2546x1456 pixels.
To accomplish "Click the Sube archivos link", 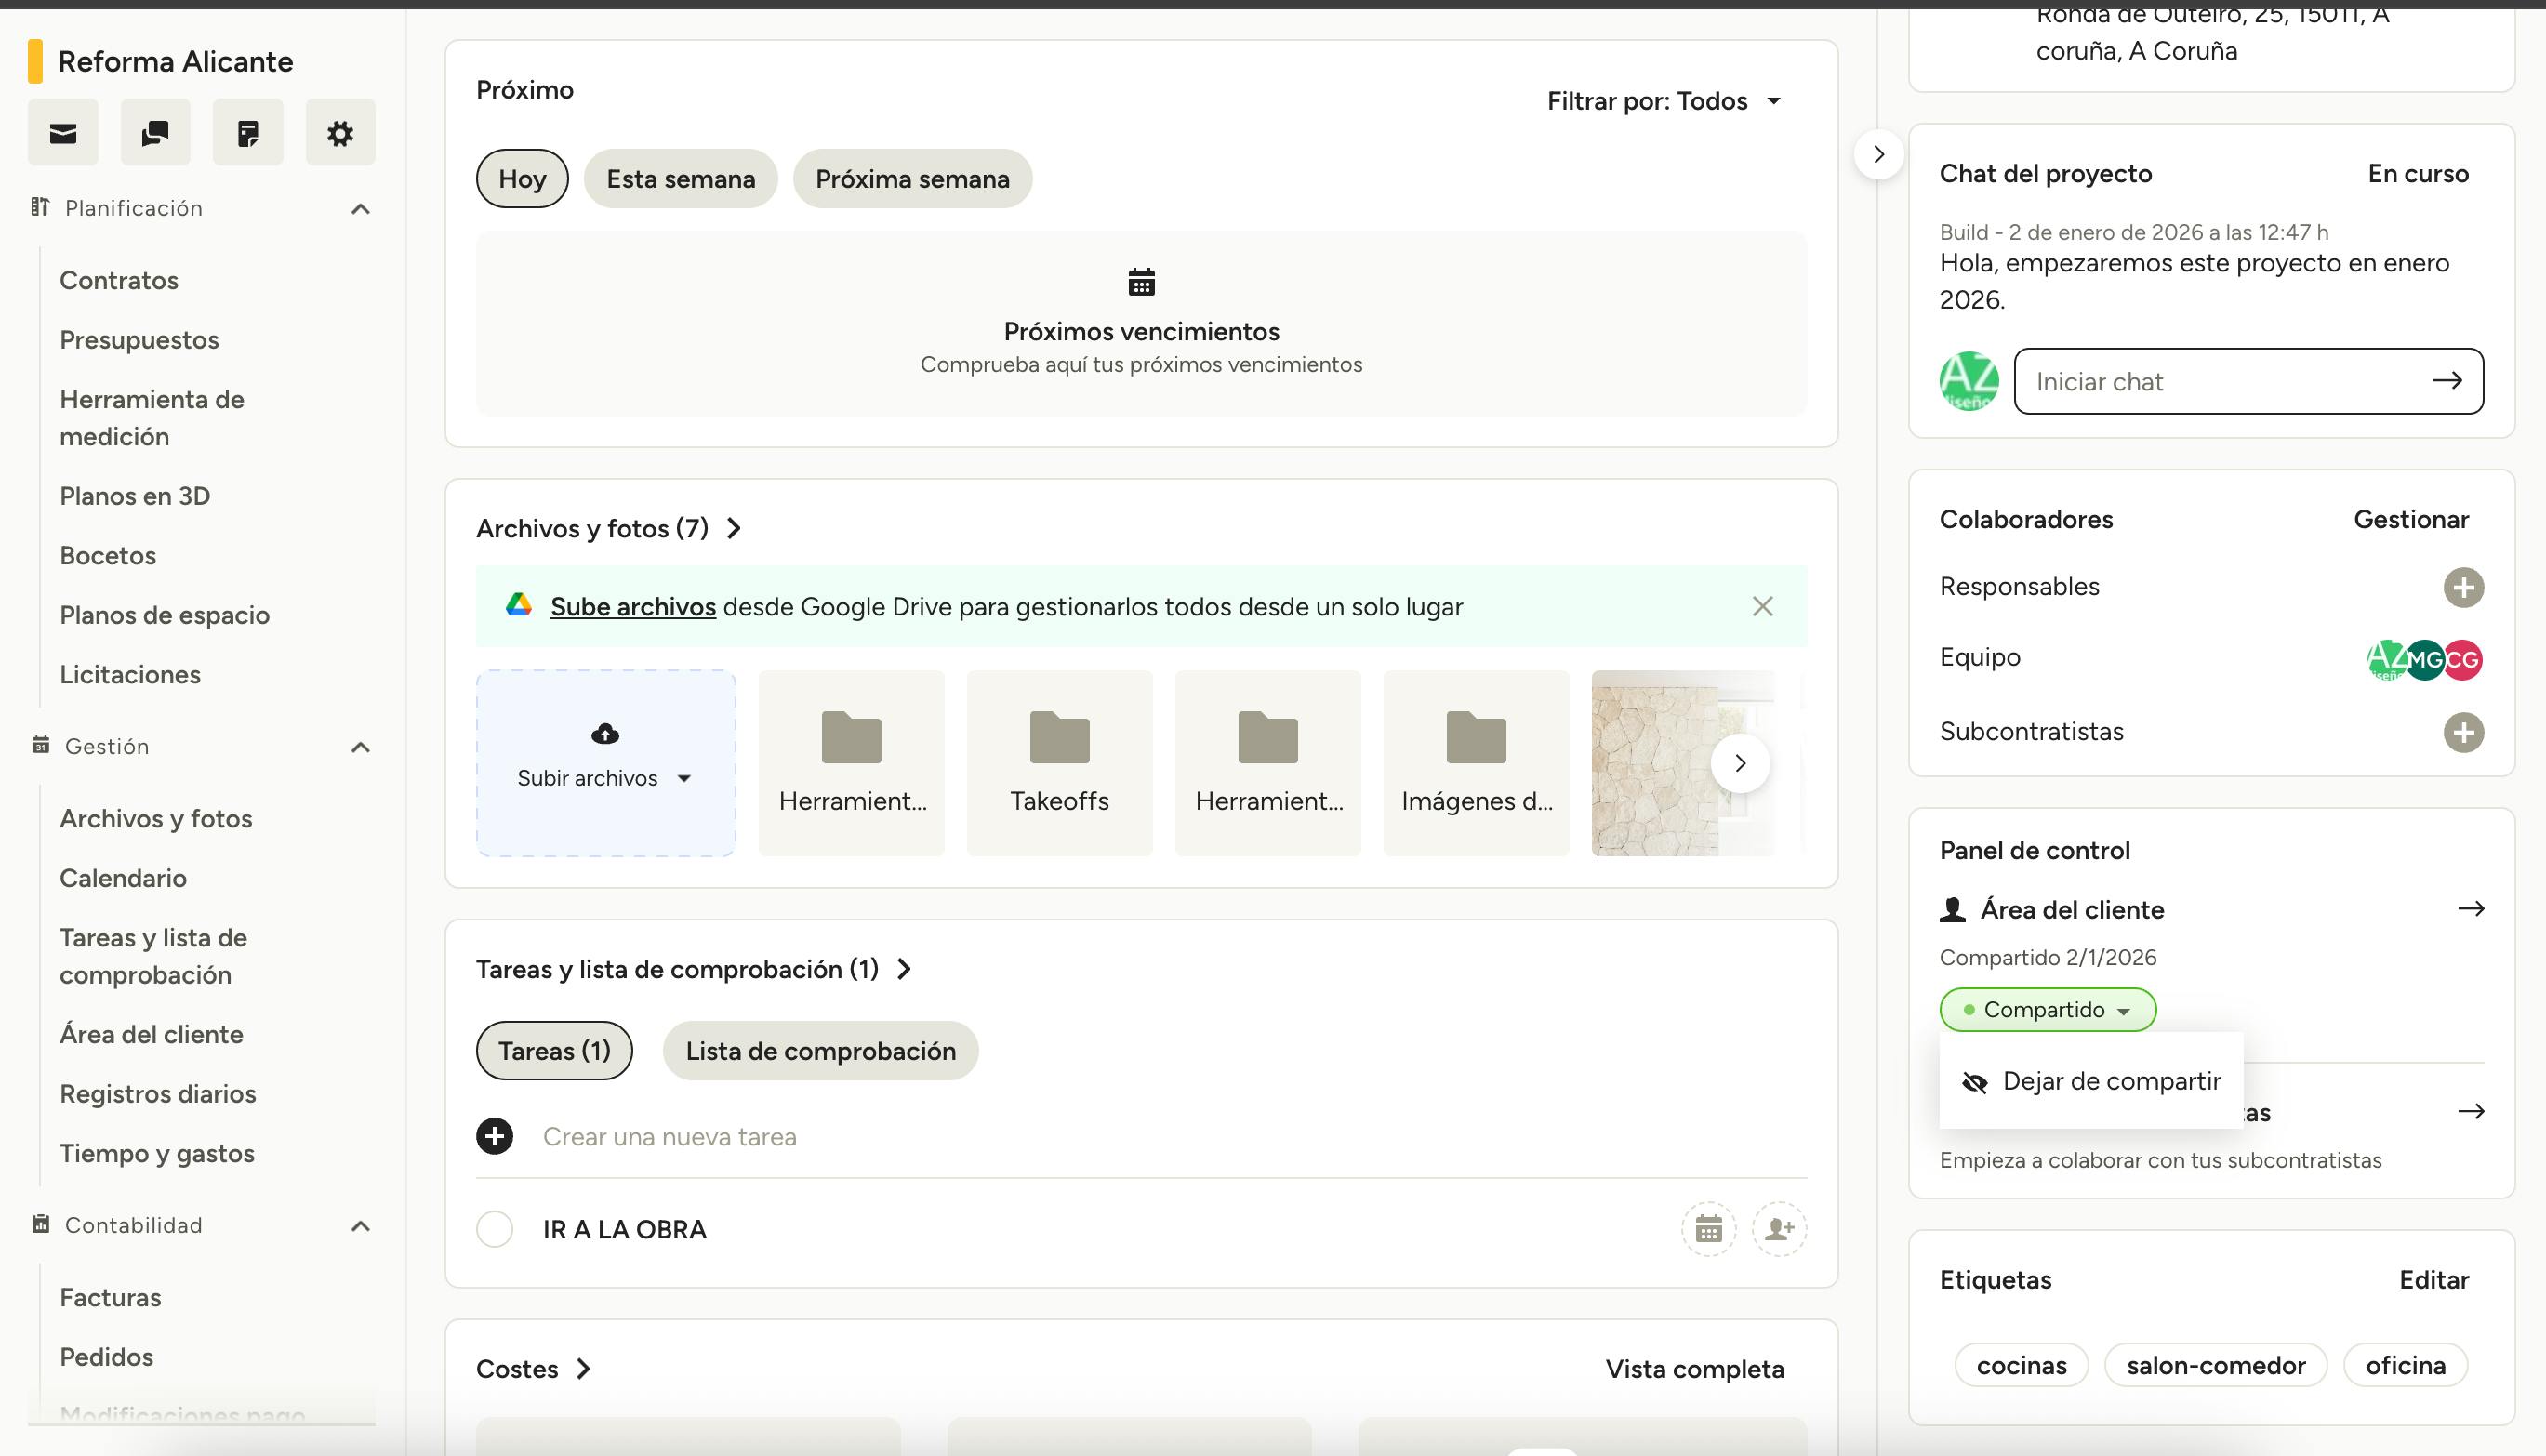I will [x=632, y=607].
